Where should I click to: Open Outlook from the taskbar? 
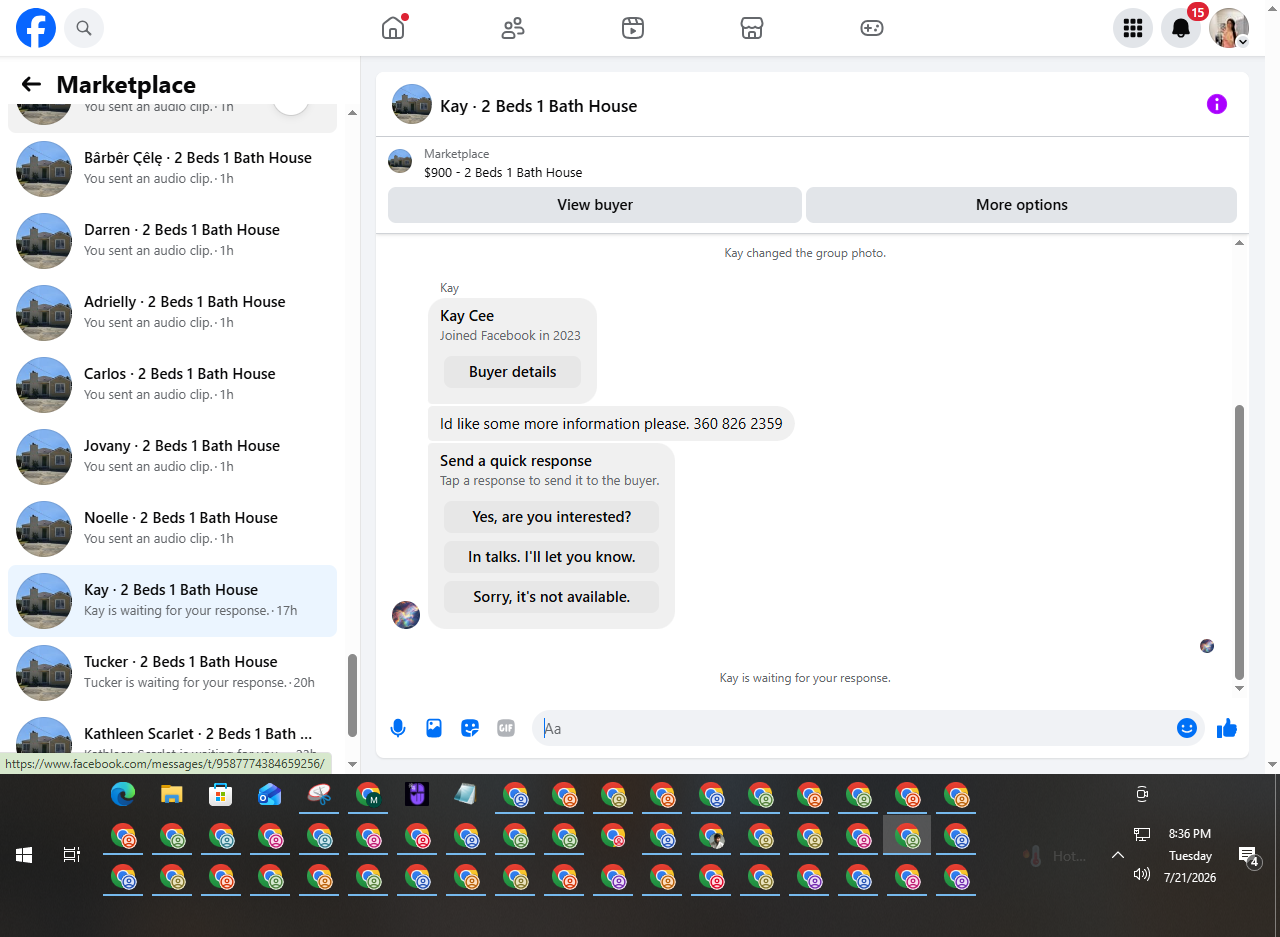pyautogui.click(x=270, y=794)
